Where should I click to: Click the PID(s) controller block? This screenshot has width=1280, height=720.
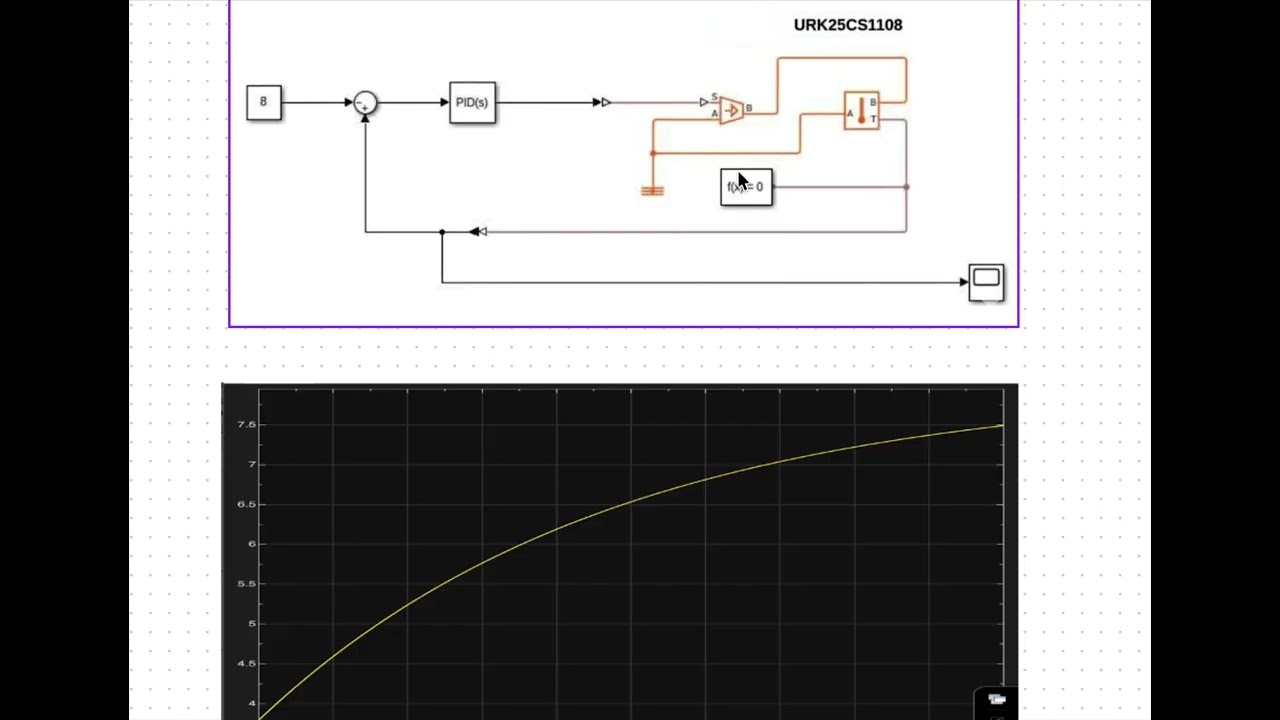coord(472,102)
